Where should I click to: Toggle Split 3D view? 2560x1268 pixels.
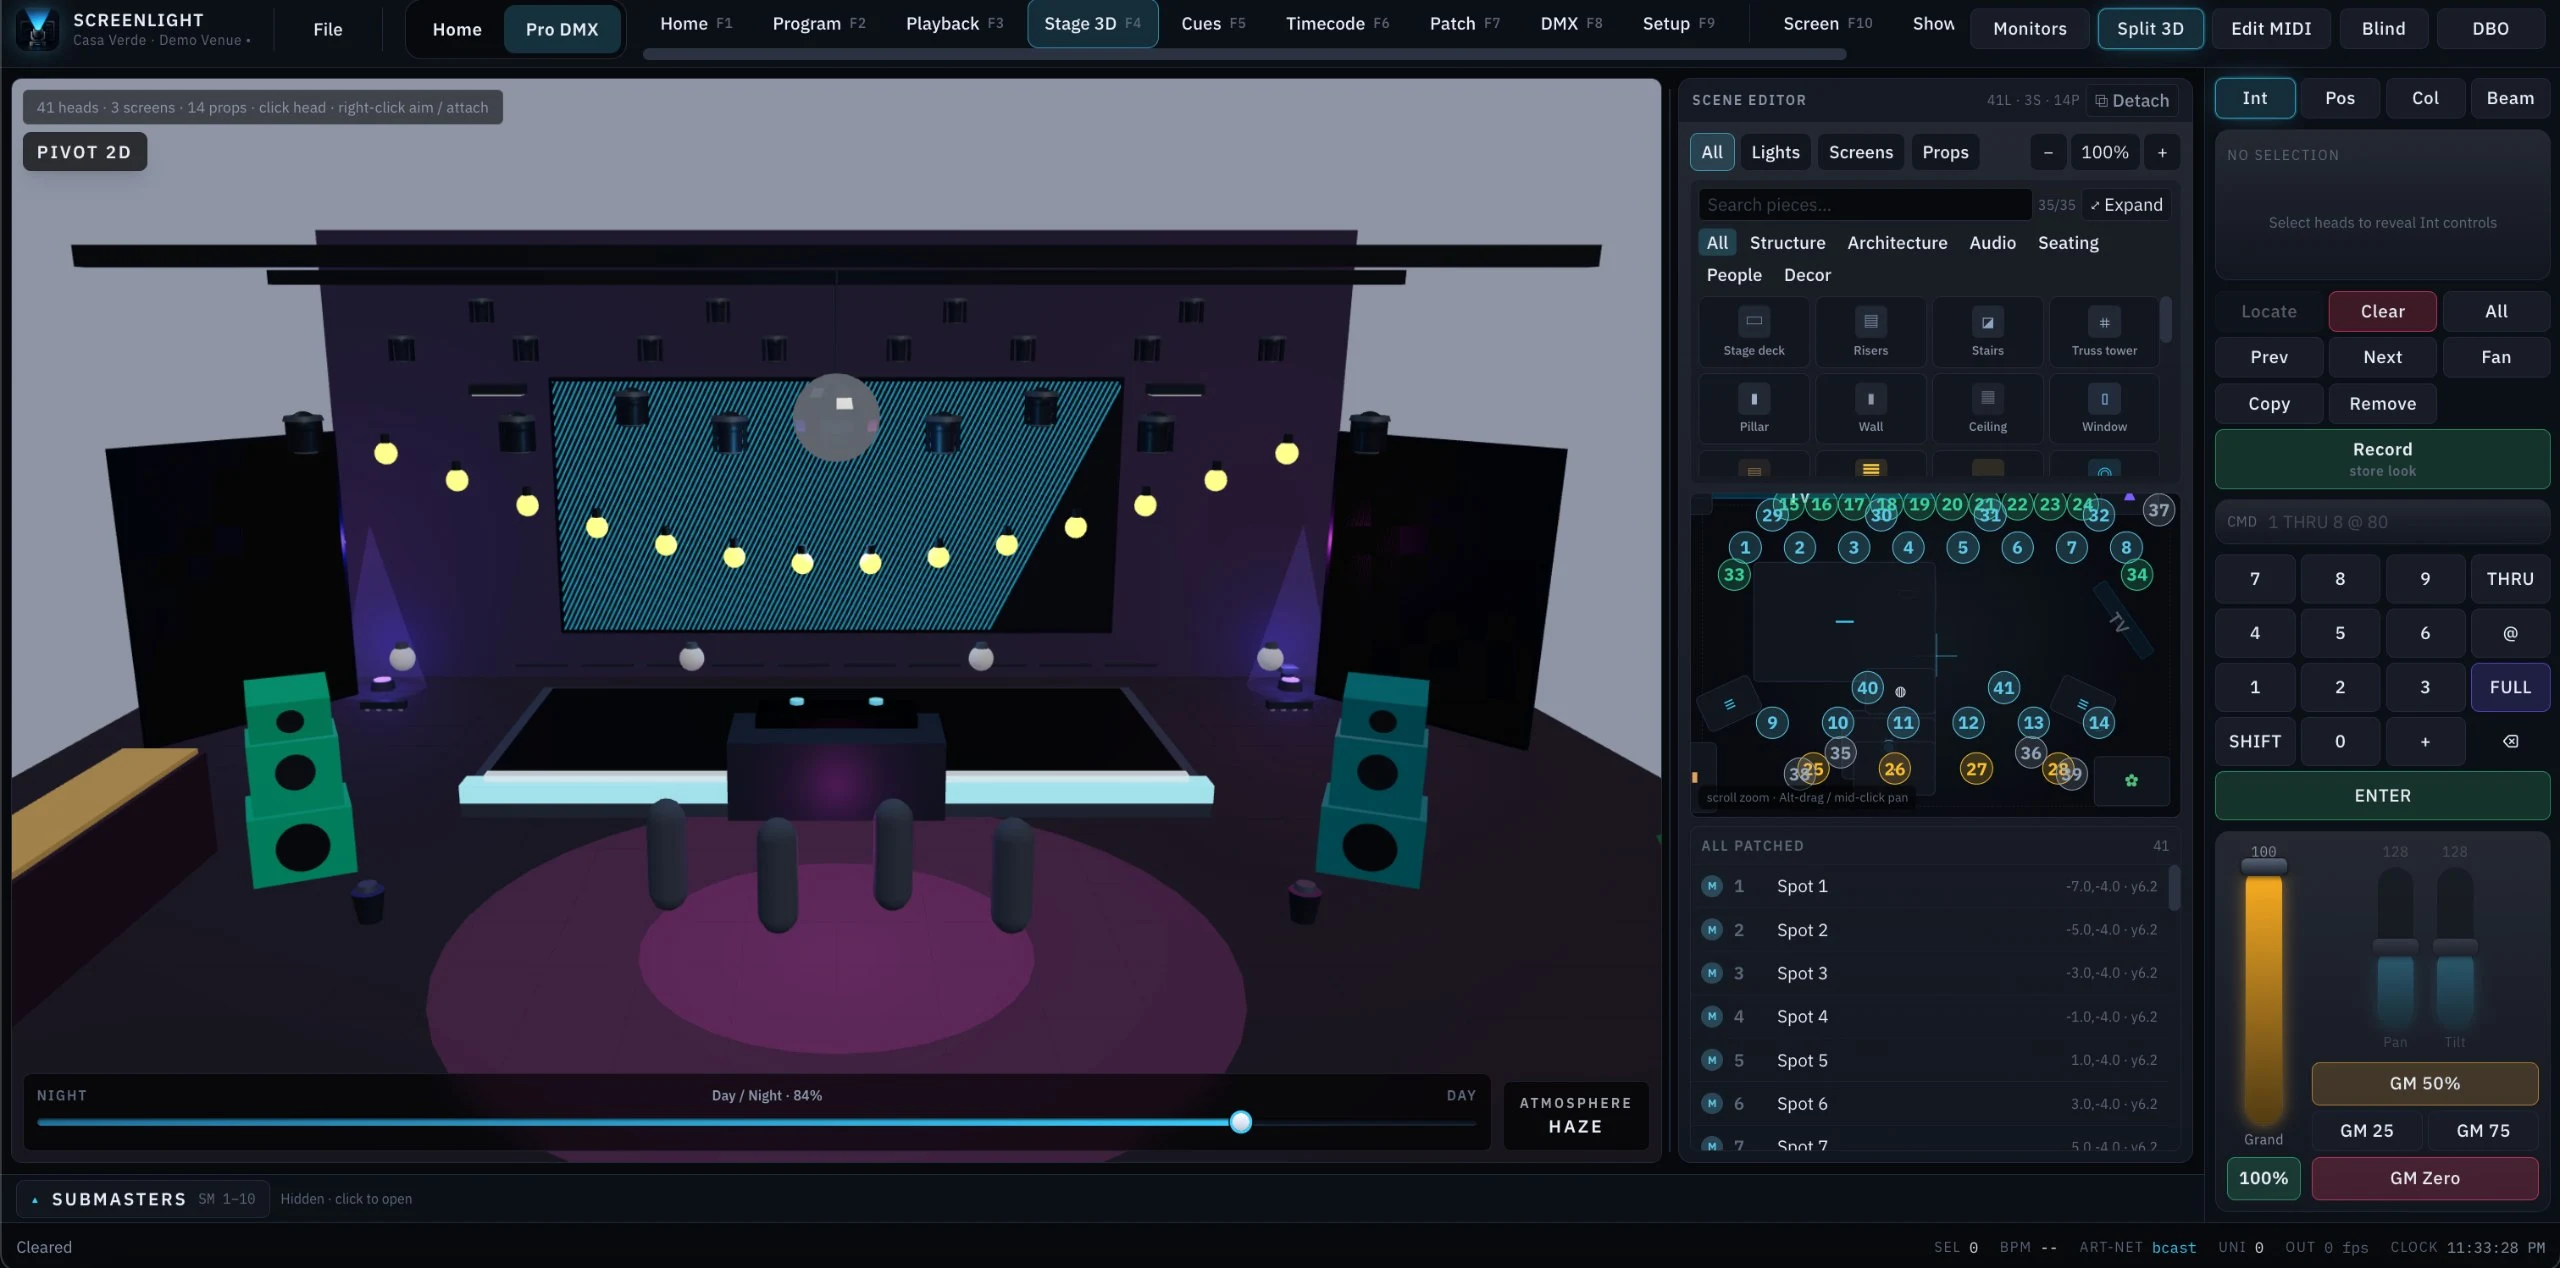click(x=2150, y=28)
